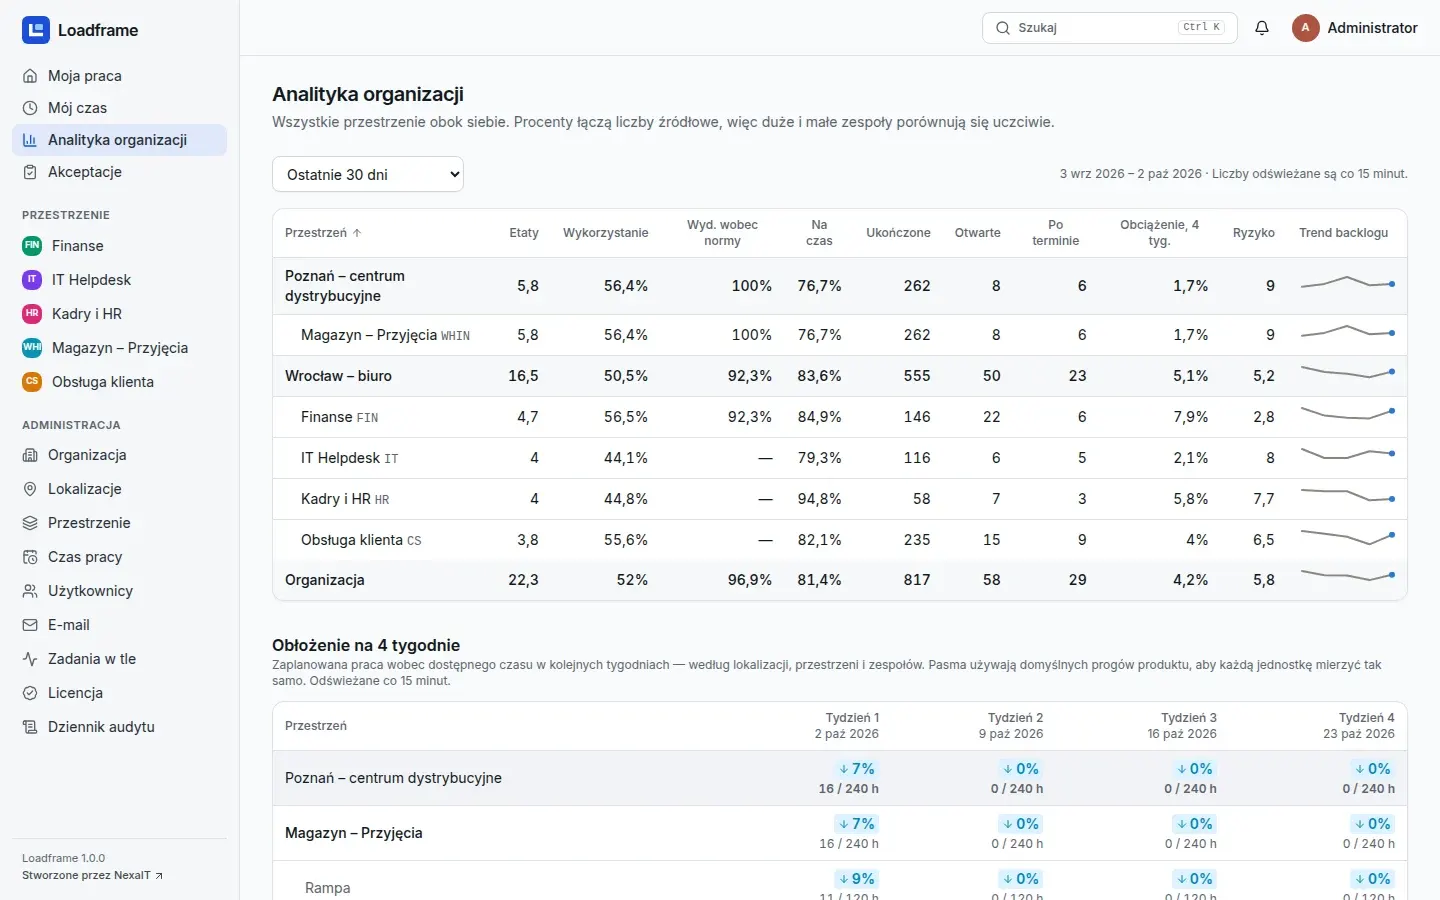Select Magazyn – Przyjęcia WHI badge

[32, 348]
